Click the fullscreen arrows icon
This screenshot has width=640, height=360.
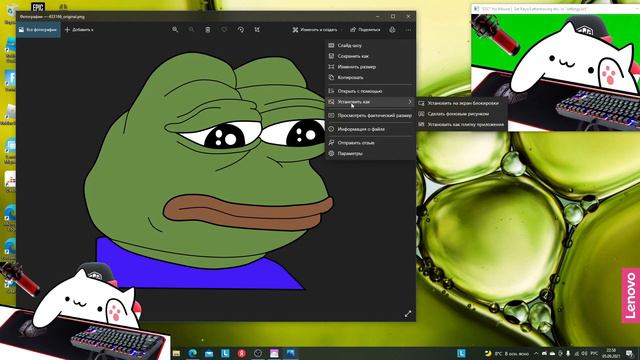(408, 314)
